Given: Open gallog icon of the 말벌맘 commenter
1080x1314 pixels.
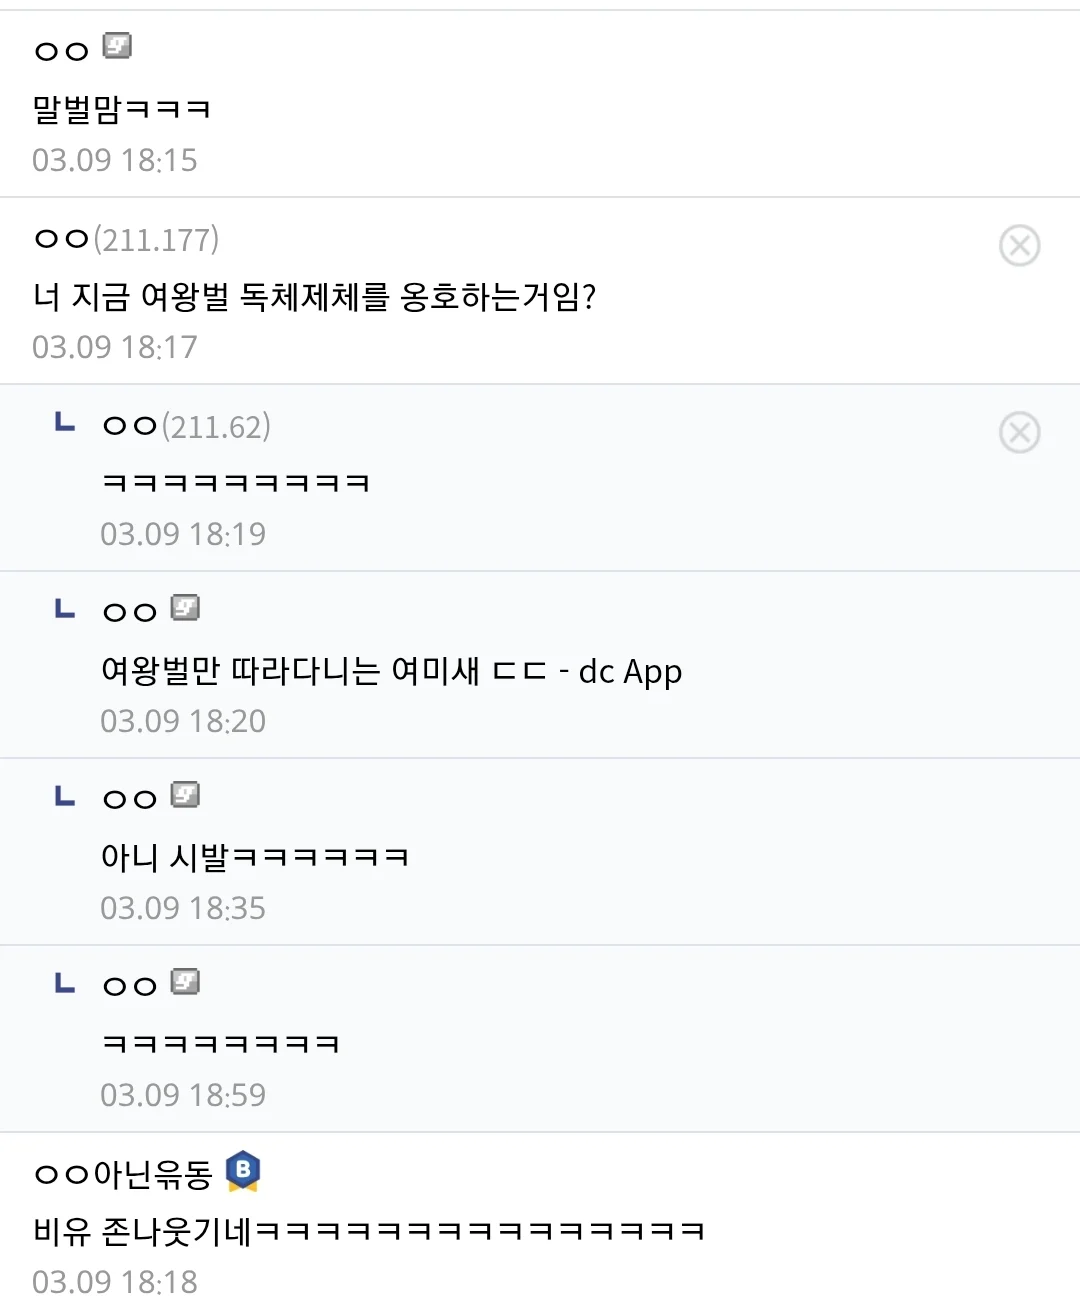Looking at the screenshot, I should [x=117, y=46].
